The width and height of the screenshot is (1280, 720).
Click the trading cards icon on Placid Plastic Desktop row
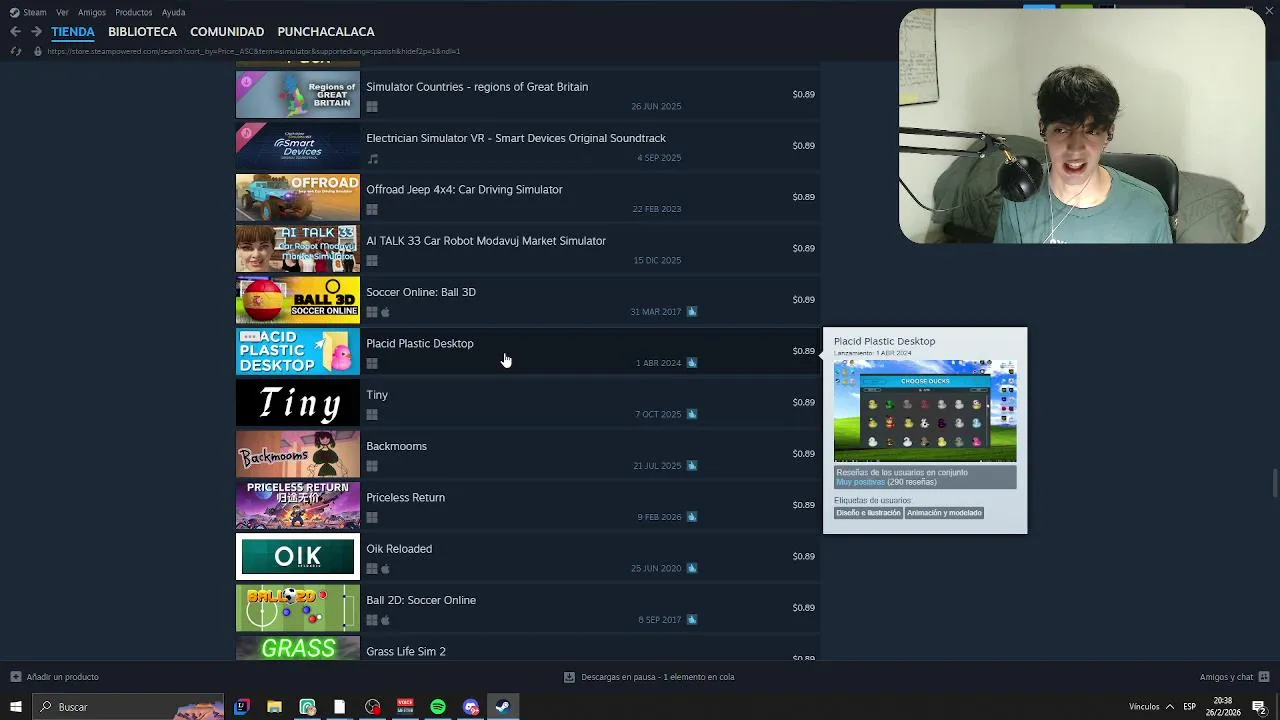[x=692, y=363]
